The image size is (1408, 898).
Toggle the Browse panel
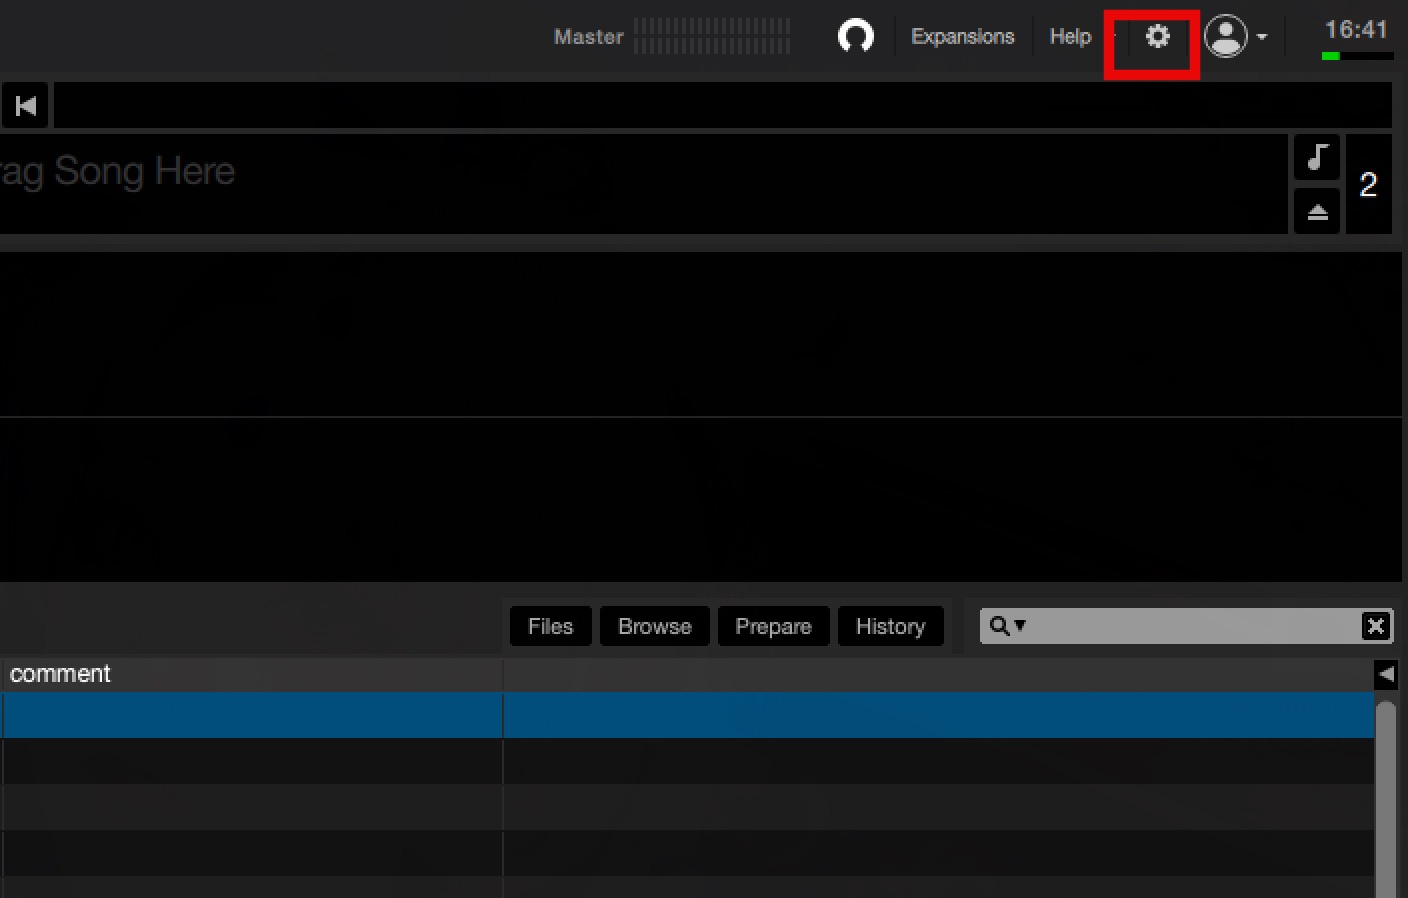(654, 626)
